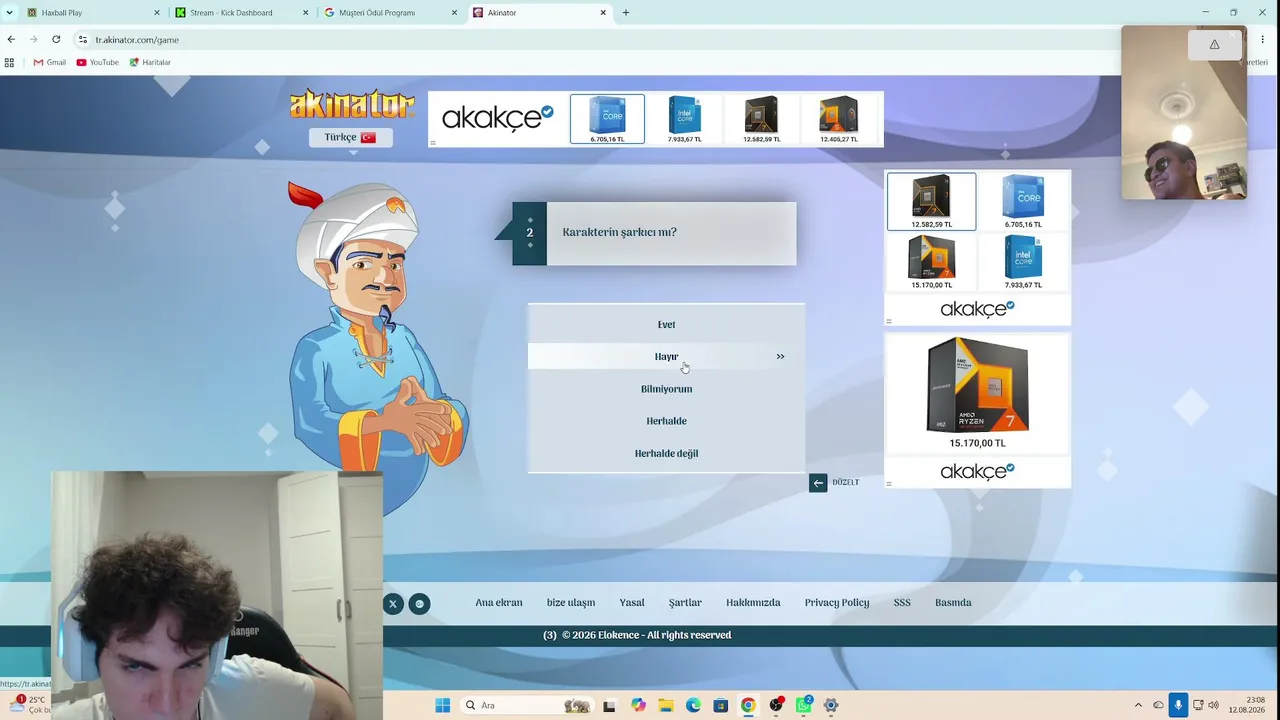The width and height of the screenshot is (1280, 720).
Task: Click the Düzelt label to correct answer
Action: pos(846,483)
